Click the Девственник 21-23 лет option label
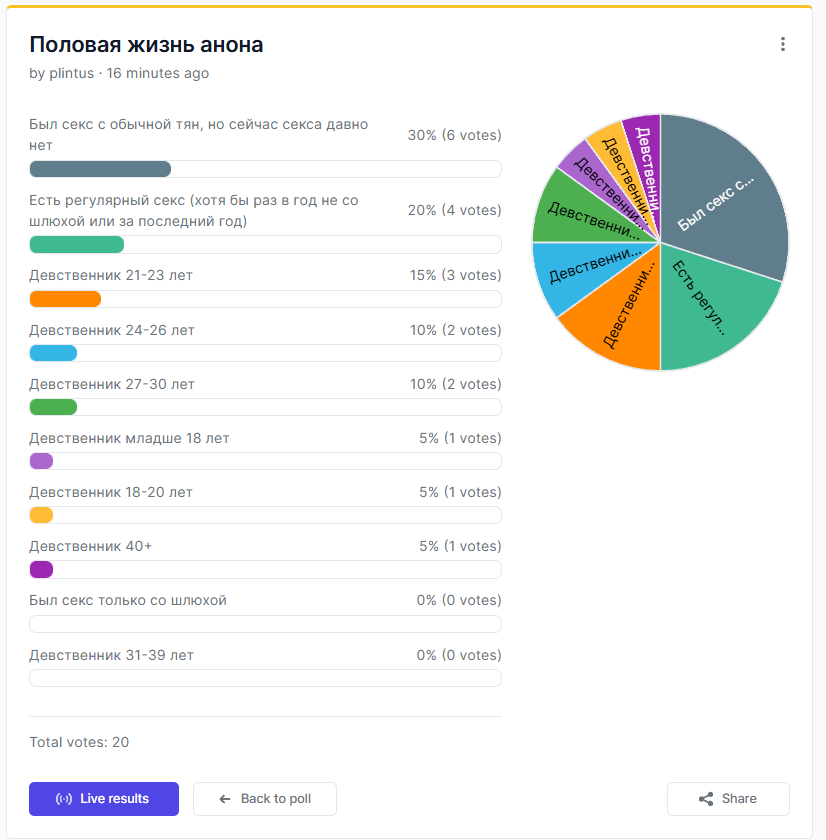This screenshot has width=826, height=840. pos(111,275)
